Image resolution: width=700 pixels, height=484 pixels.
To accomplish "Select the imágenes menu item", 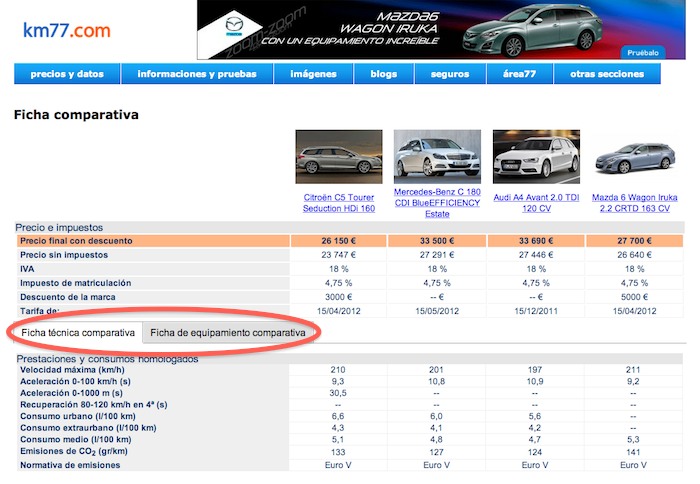I will point(313,74).
